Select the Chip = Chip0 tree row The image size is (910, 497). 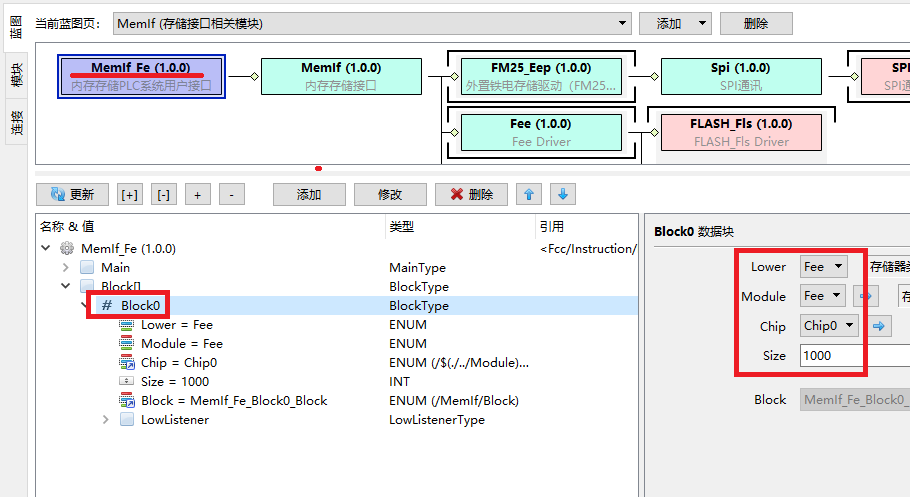tap(179, 363)
